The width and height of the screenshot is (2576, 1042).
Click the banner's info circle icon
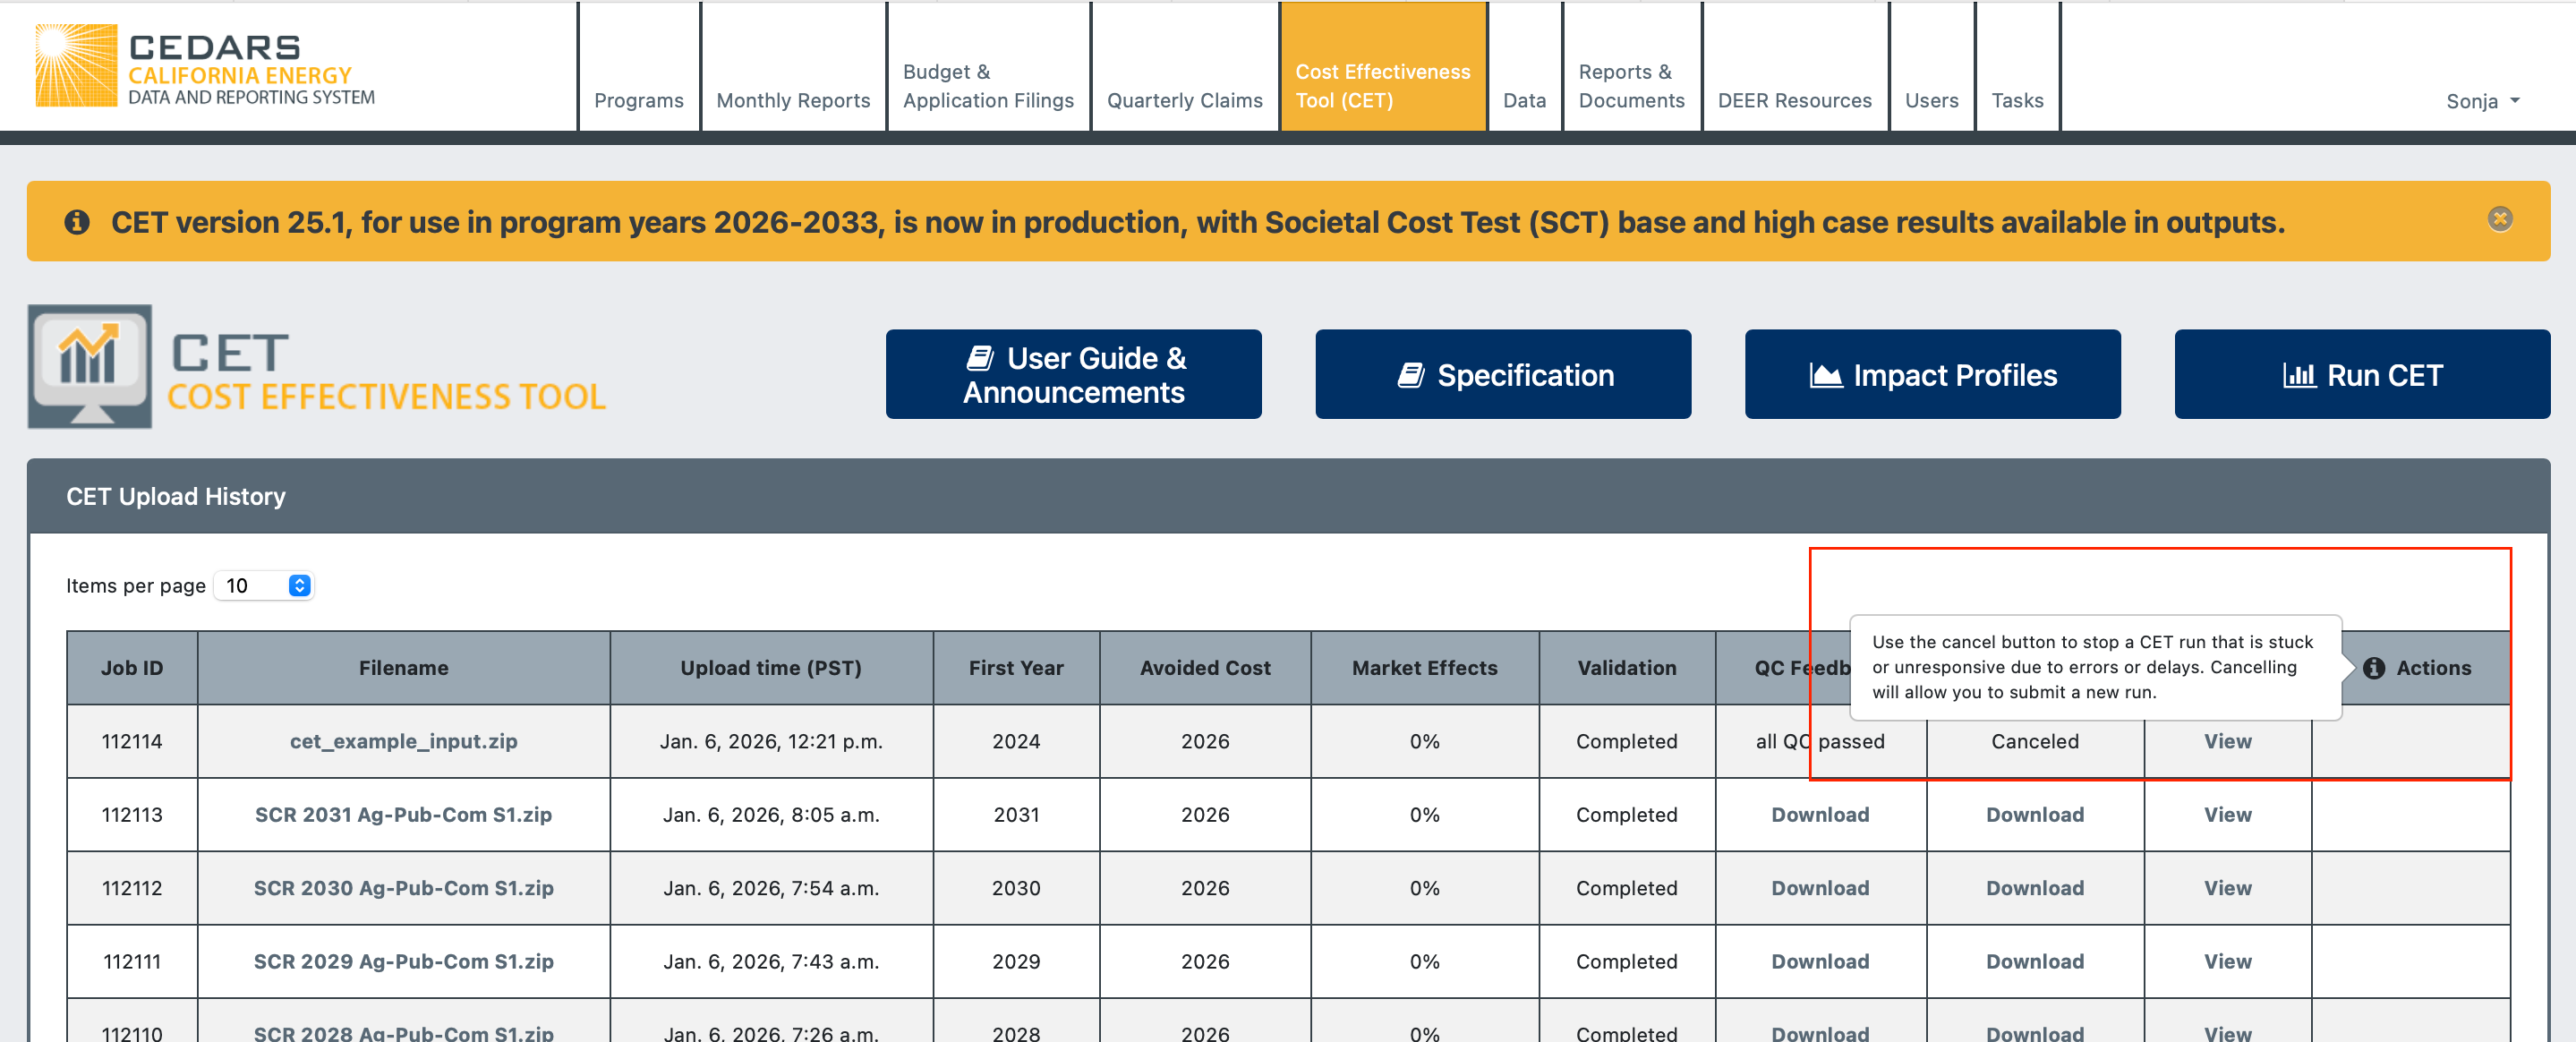pos(77,222)
